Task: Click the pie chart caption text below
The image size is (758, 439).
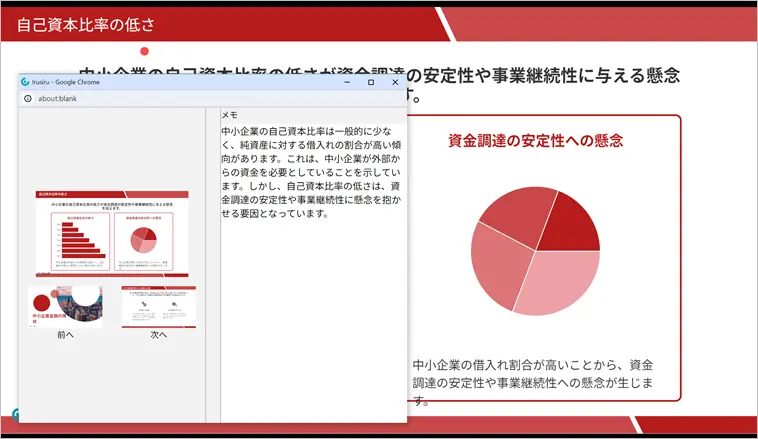Action: pos(533,382)
